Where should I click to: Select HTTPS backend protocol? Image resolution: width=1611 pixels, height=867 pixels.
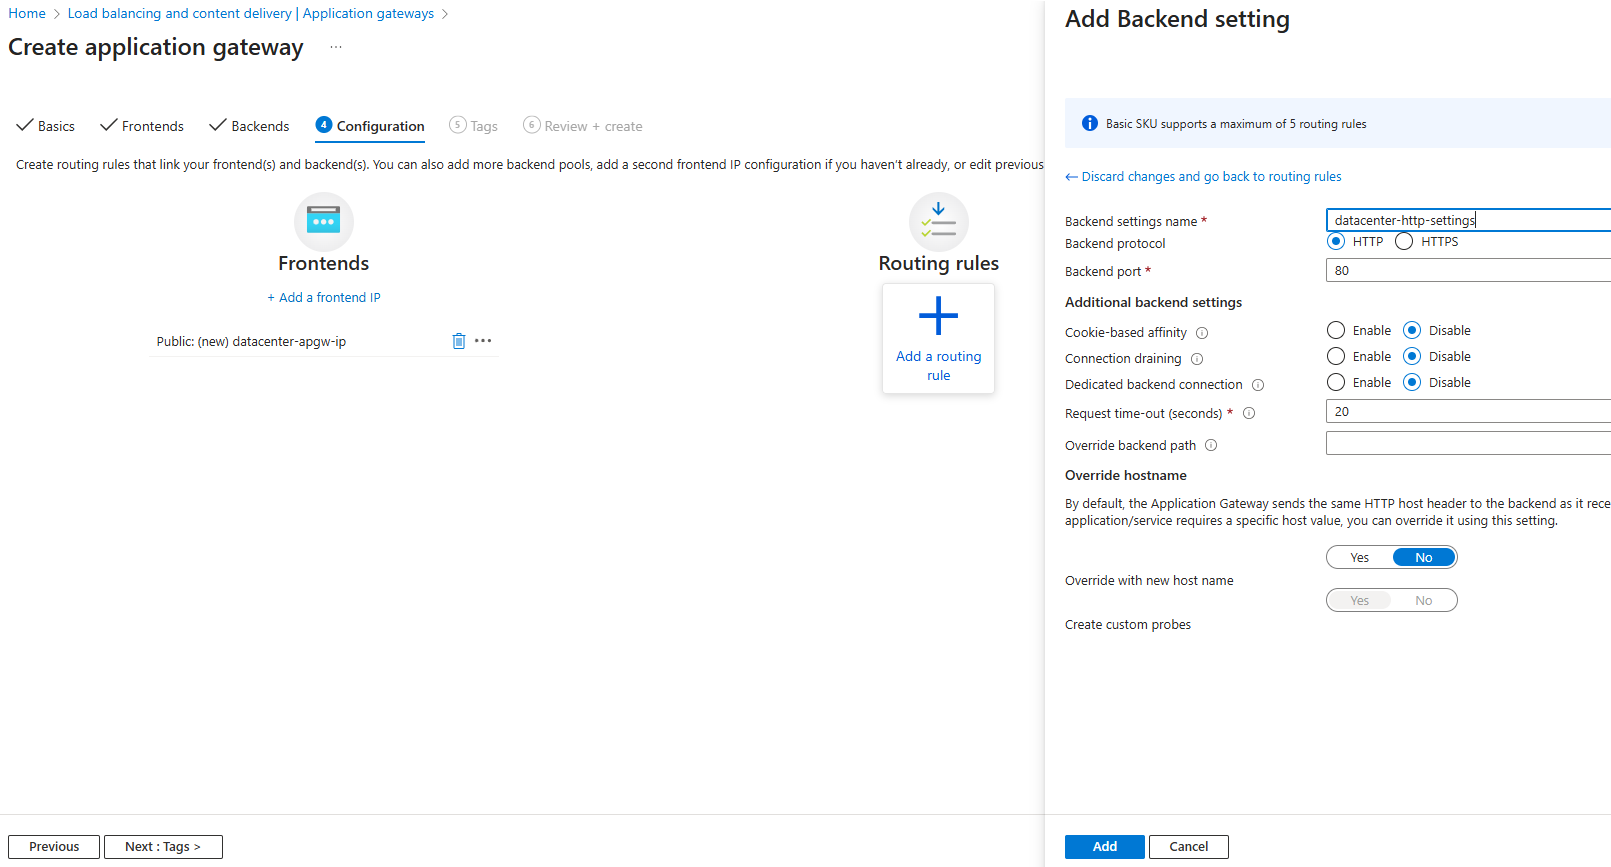pyautogui.click(x=1404, y=241)
